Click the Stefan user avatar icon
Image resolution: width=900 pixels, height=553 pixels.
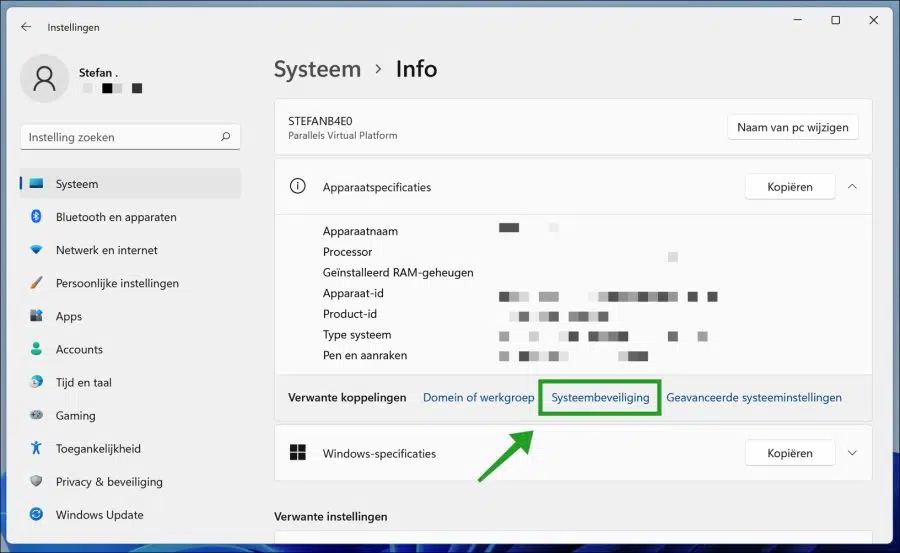[44, 79]
